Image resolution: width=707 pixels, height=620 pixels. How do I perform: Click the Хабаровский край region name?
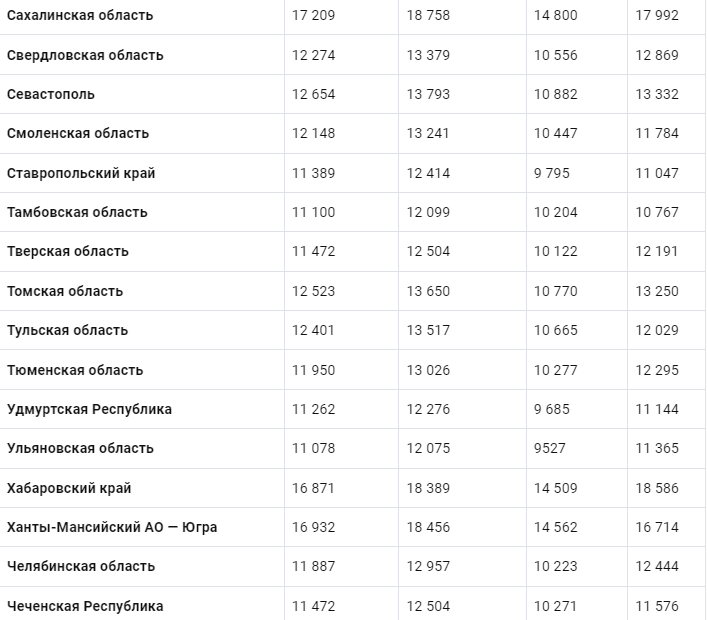pos(69,488)
